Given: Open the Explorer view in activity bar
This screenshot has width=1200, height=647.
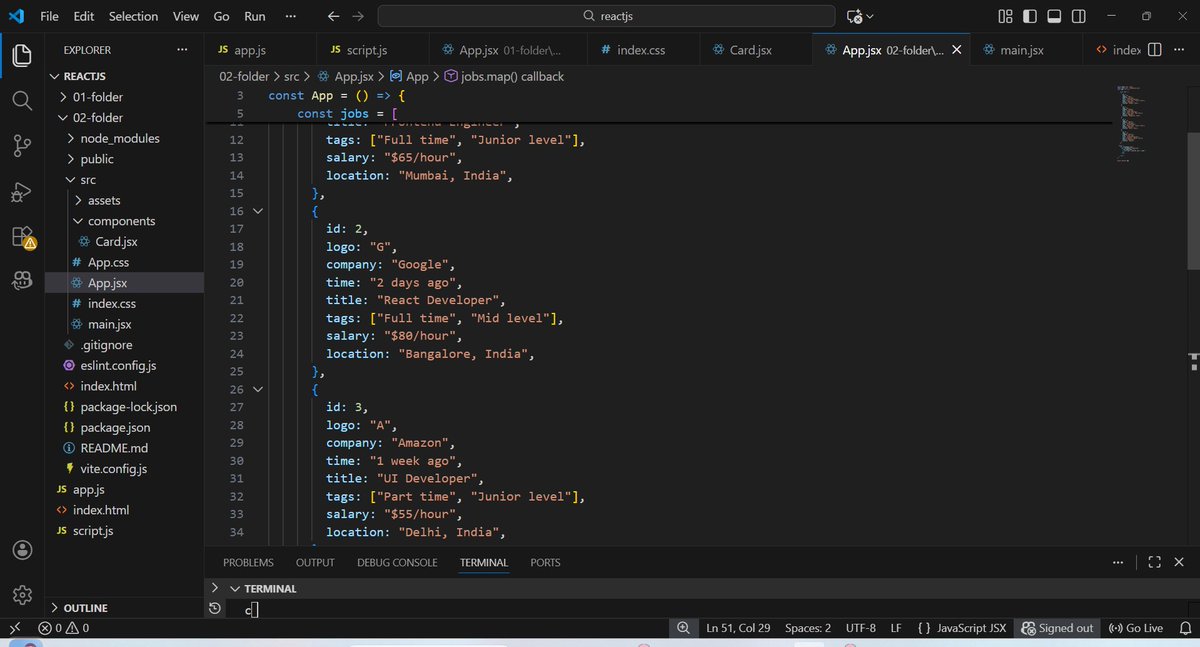Looking at the screenshot, I should coord(22,55).
